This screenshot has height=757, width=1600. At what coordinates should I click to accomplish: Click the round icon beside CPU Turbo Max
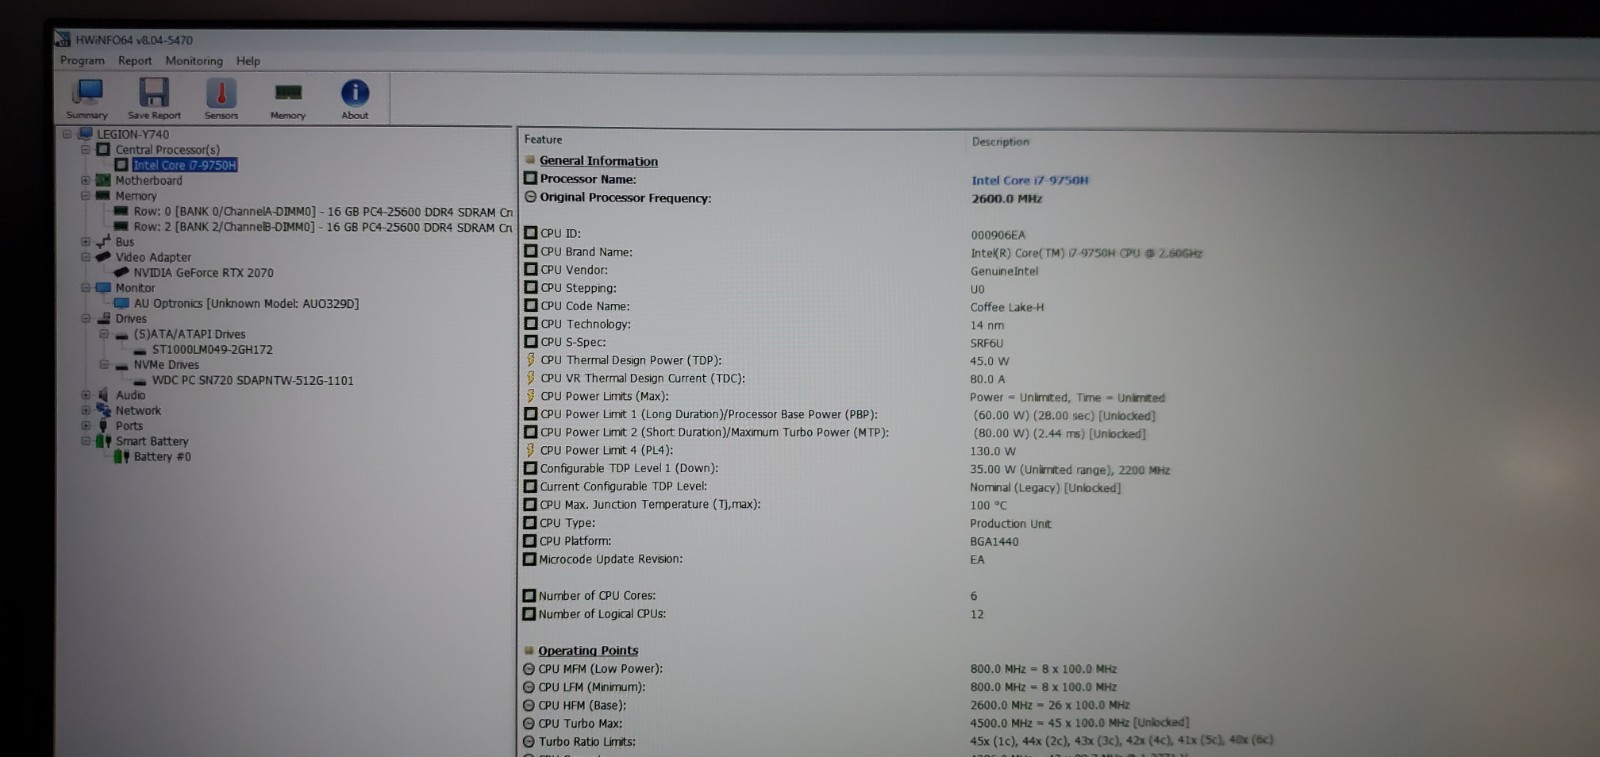click(529, 723)
